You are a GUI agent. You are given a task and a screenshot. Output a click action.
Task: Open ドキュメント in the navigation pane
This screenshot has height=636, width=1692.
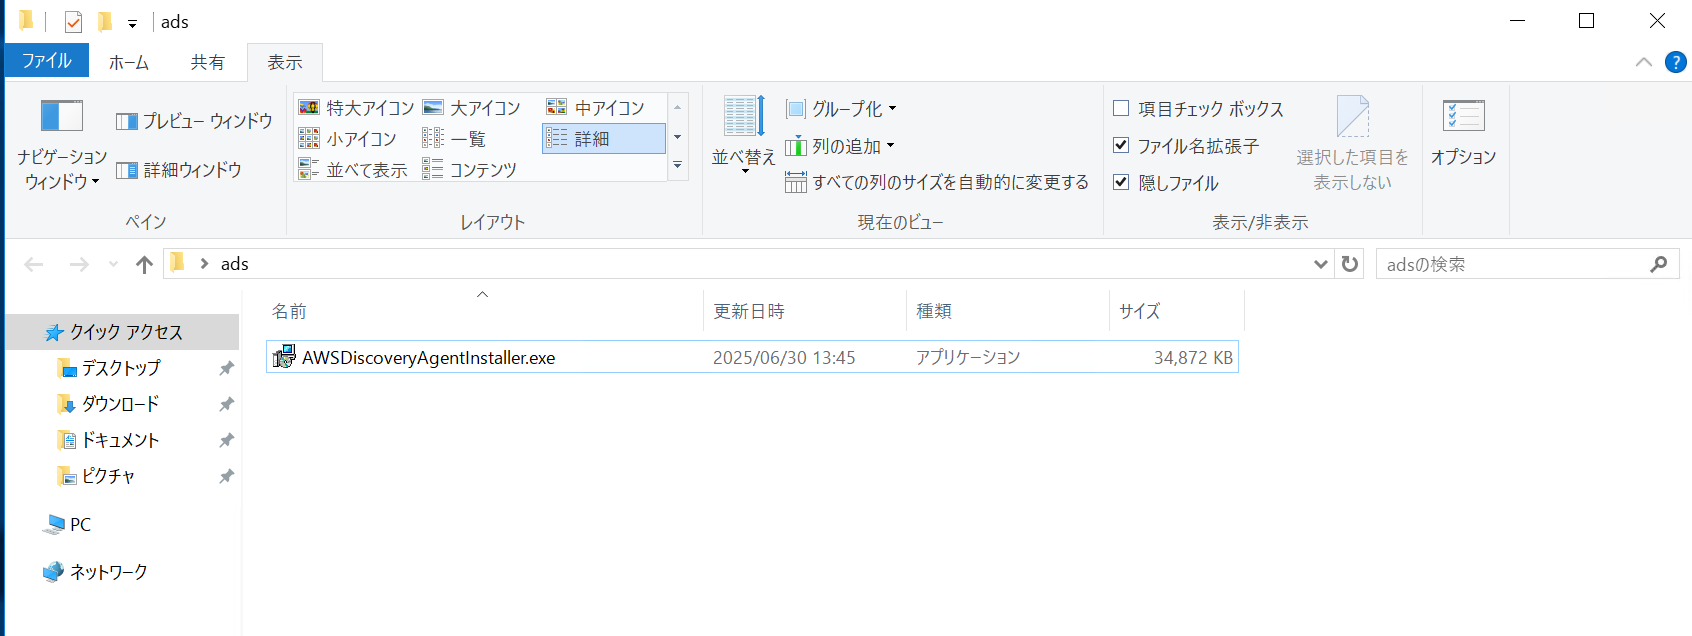tap(120, 440)
